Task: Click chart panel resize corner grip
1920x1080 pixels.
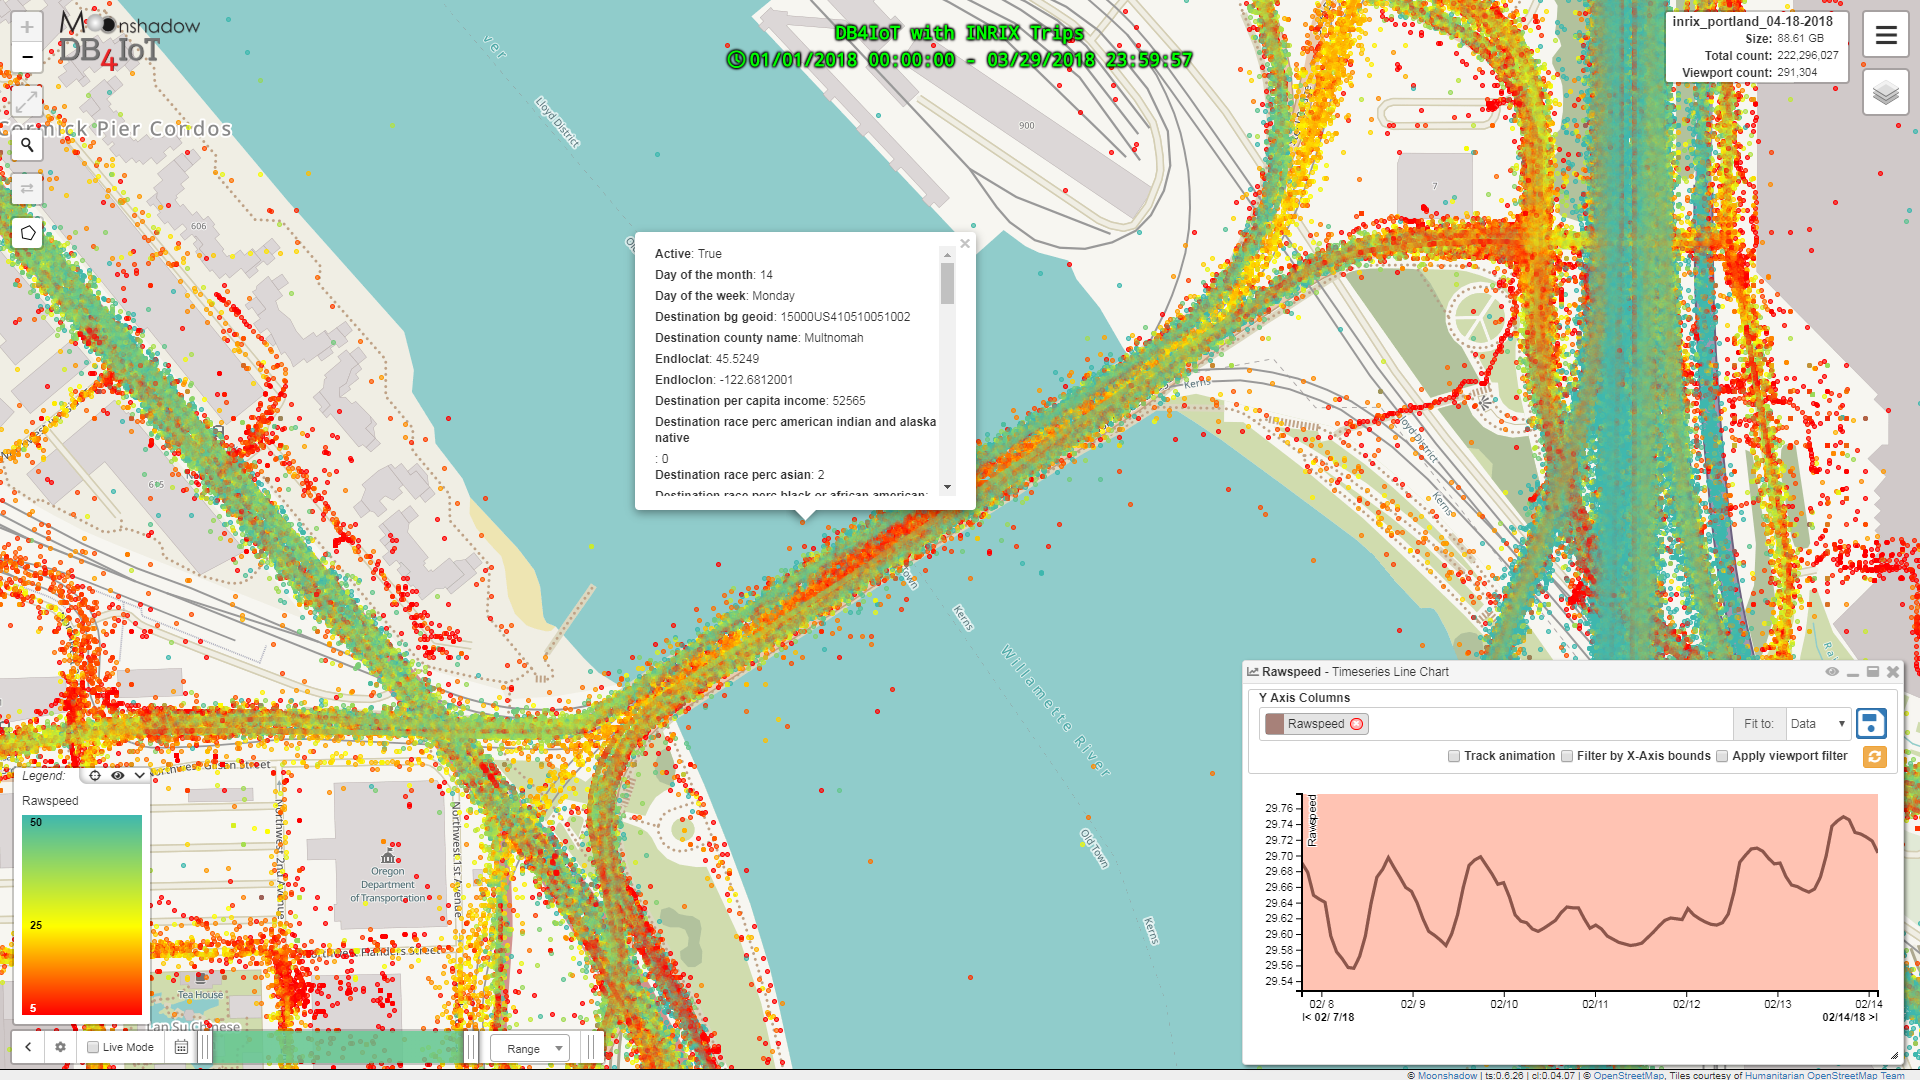Action: tap(1894, 1055)
